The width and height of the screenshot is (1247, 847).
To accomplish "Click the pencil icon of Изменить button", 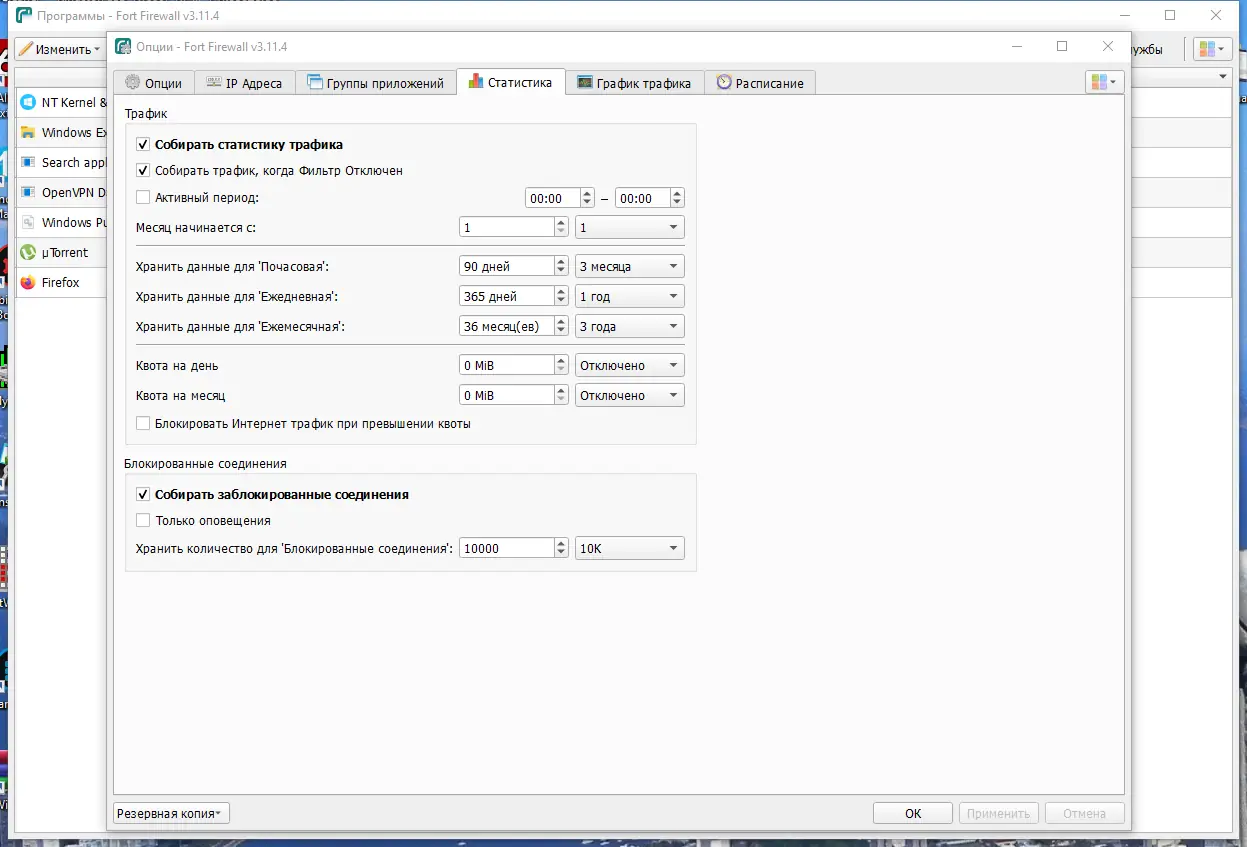I will (x=25, y=49).
